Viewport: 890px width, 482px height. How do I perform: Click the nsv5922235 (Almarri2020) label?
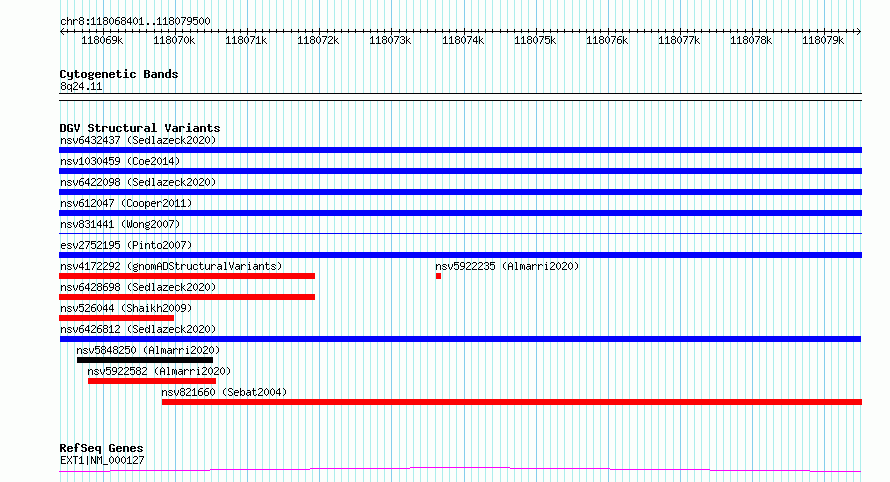pos(507,266)
